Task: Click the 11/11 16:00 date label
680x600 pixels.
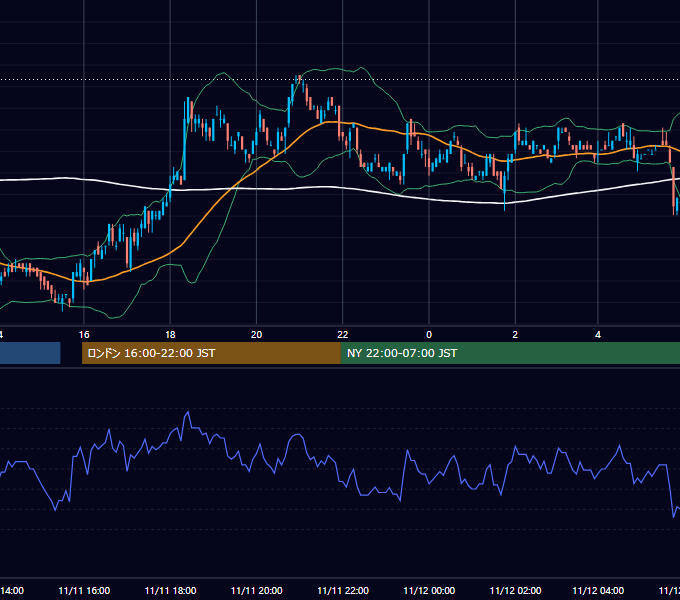Action: [84, 590]
